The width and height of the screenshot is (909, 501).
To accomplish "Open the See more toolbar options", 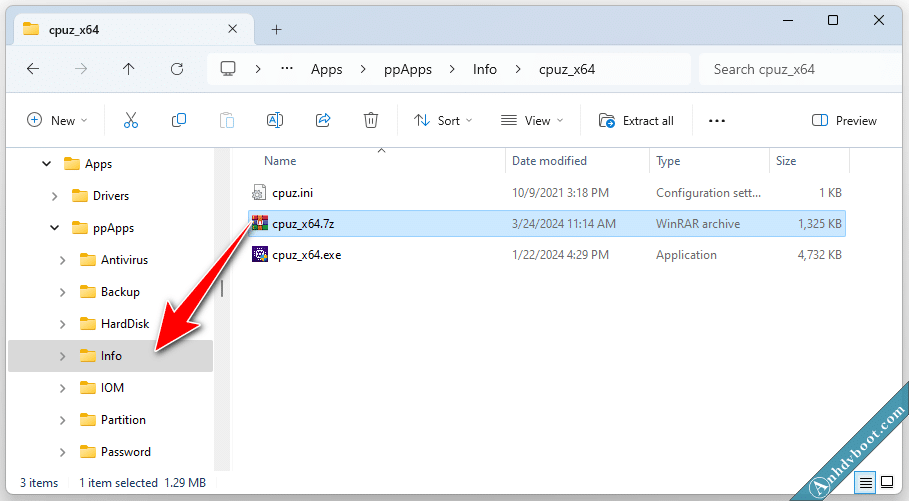I will pyautogui.click(x=717, y=121).
